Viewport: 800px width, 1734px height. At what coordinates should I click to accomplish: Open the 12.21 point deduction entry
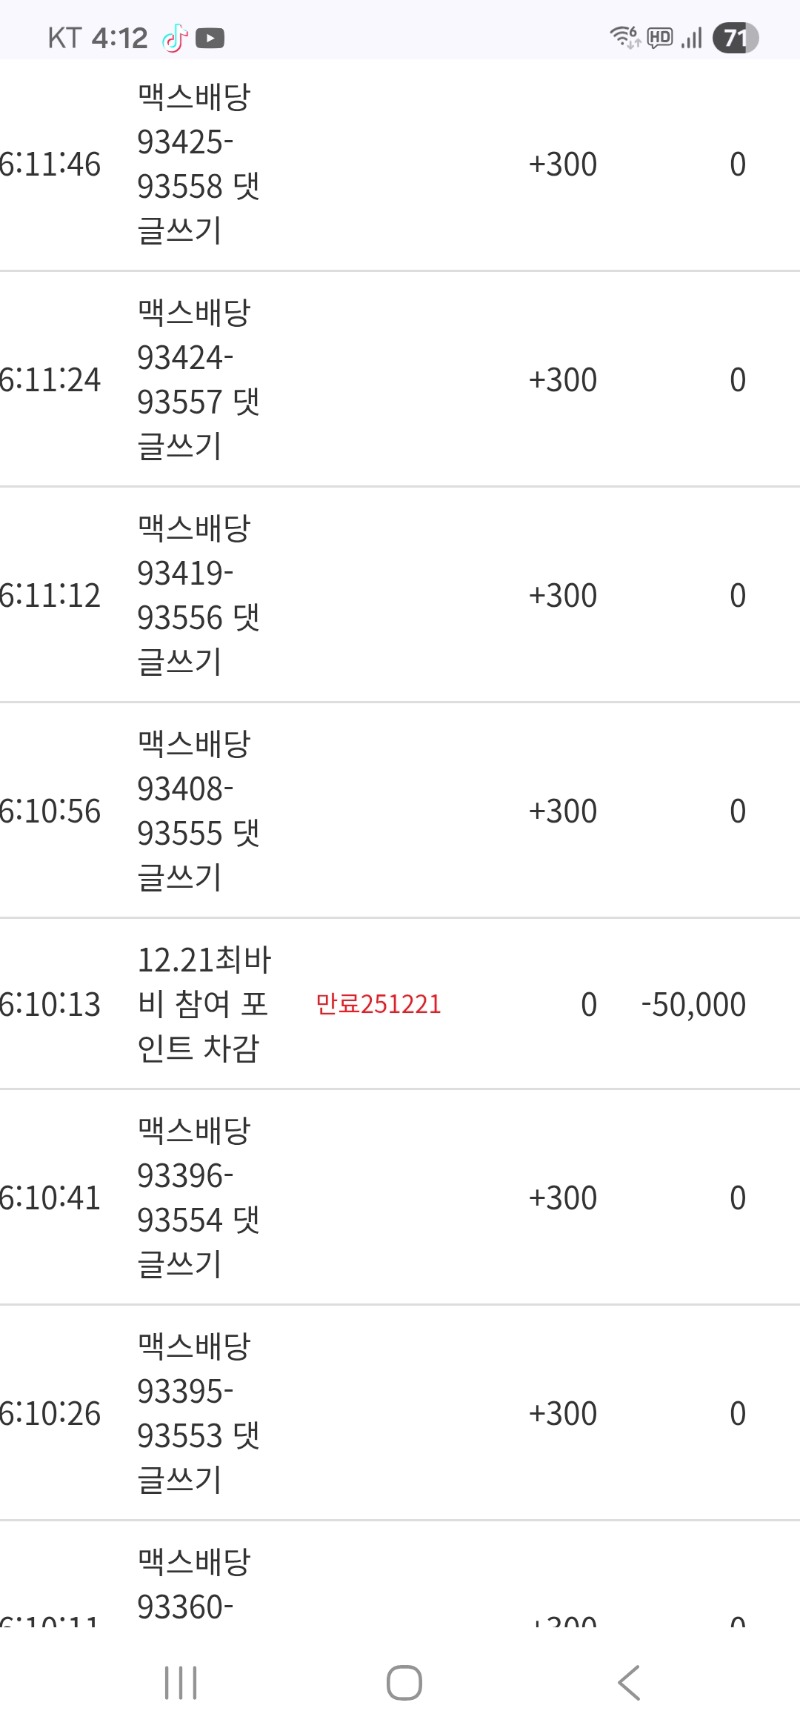click(x=204, y=1004)
